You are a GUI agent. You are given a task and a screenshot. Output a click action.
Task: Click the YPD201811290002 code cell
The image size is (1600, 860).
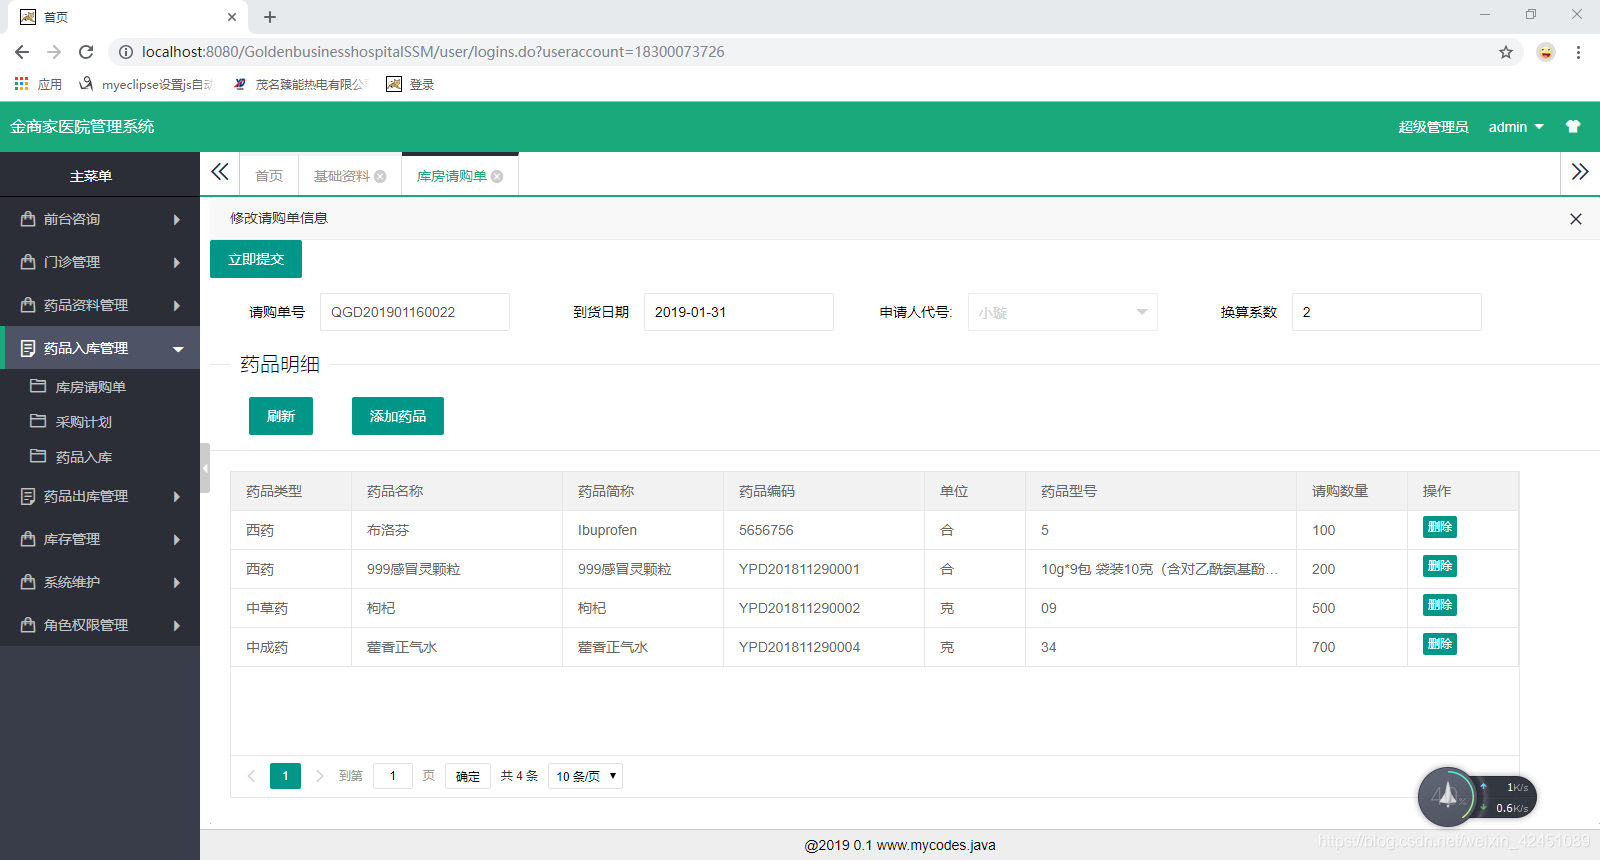point(824,608)
